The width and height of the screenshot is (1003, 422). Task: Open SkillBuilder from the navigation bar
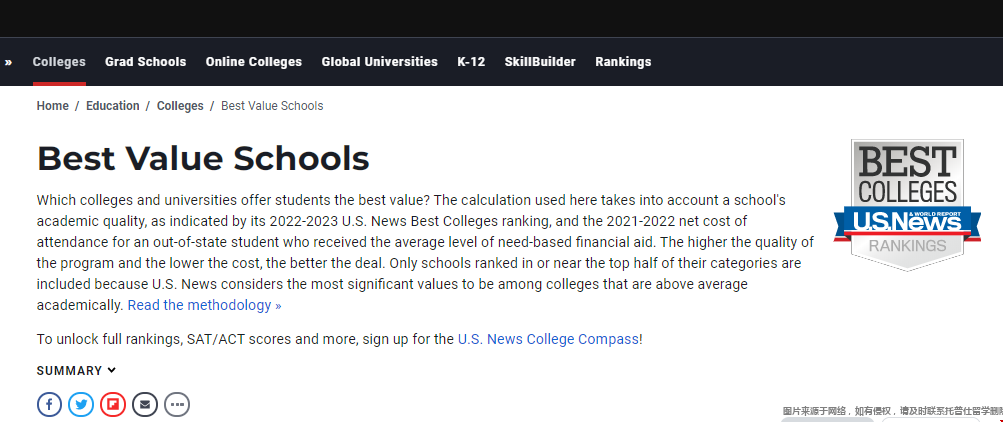pyautogui.click(x=540, y=62)
